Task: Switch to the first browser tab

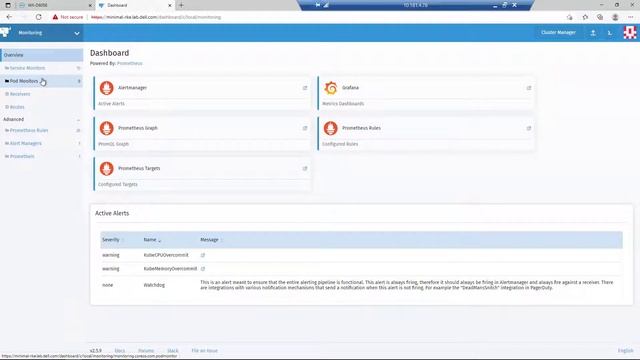Action: pos(55,5)
